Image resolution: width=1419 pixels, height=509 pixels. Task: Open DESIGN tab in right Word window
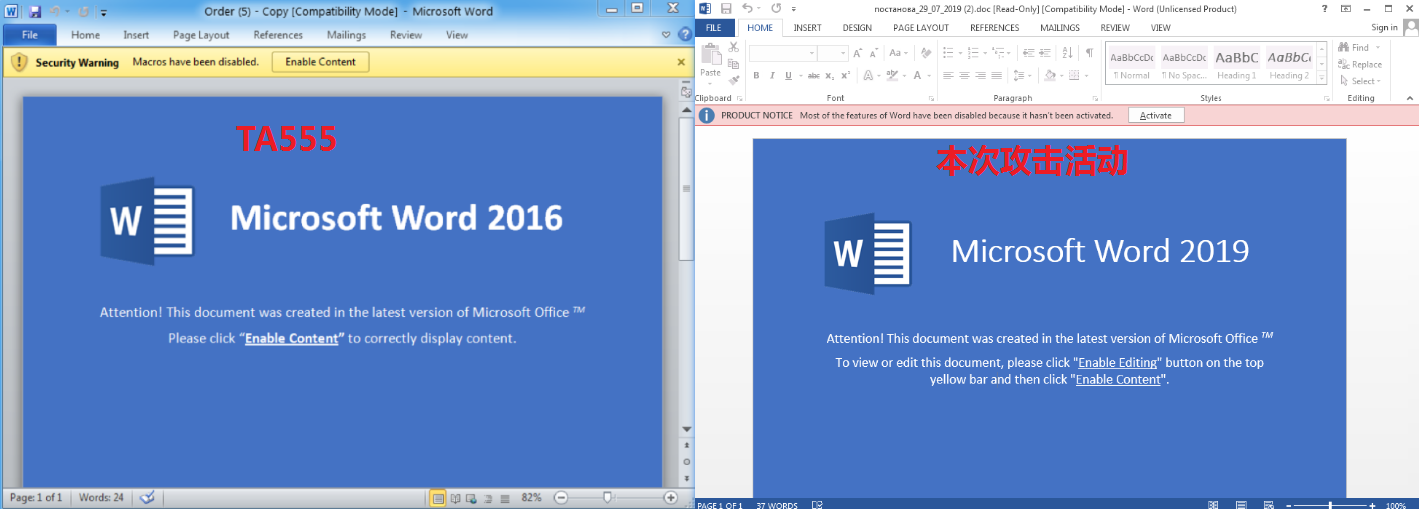(x=857, y=28)
